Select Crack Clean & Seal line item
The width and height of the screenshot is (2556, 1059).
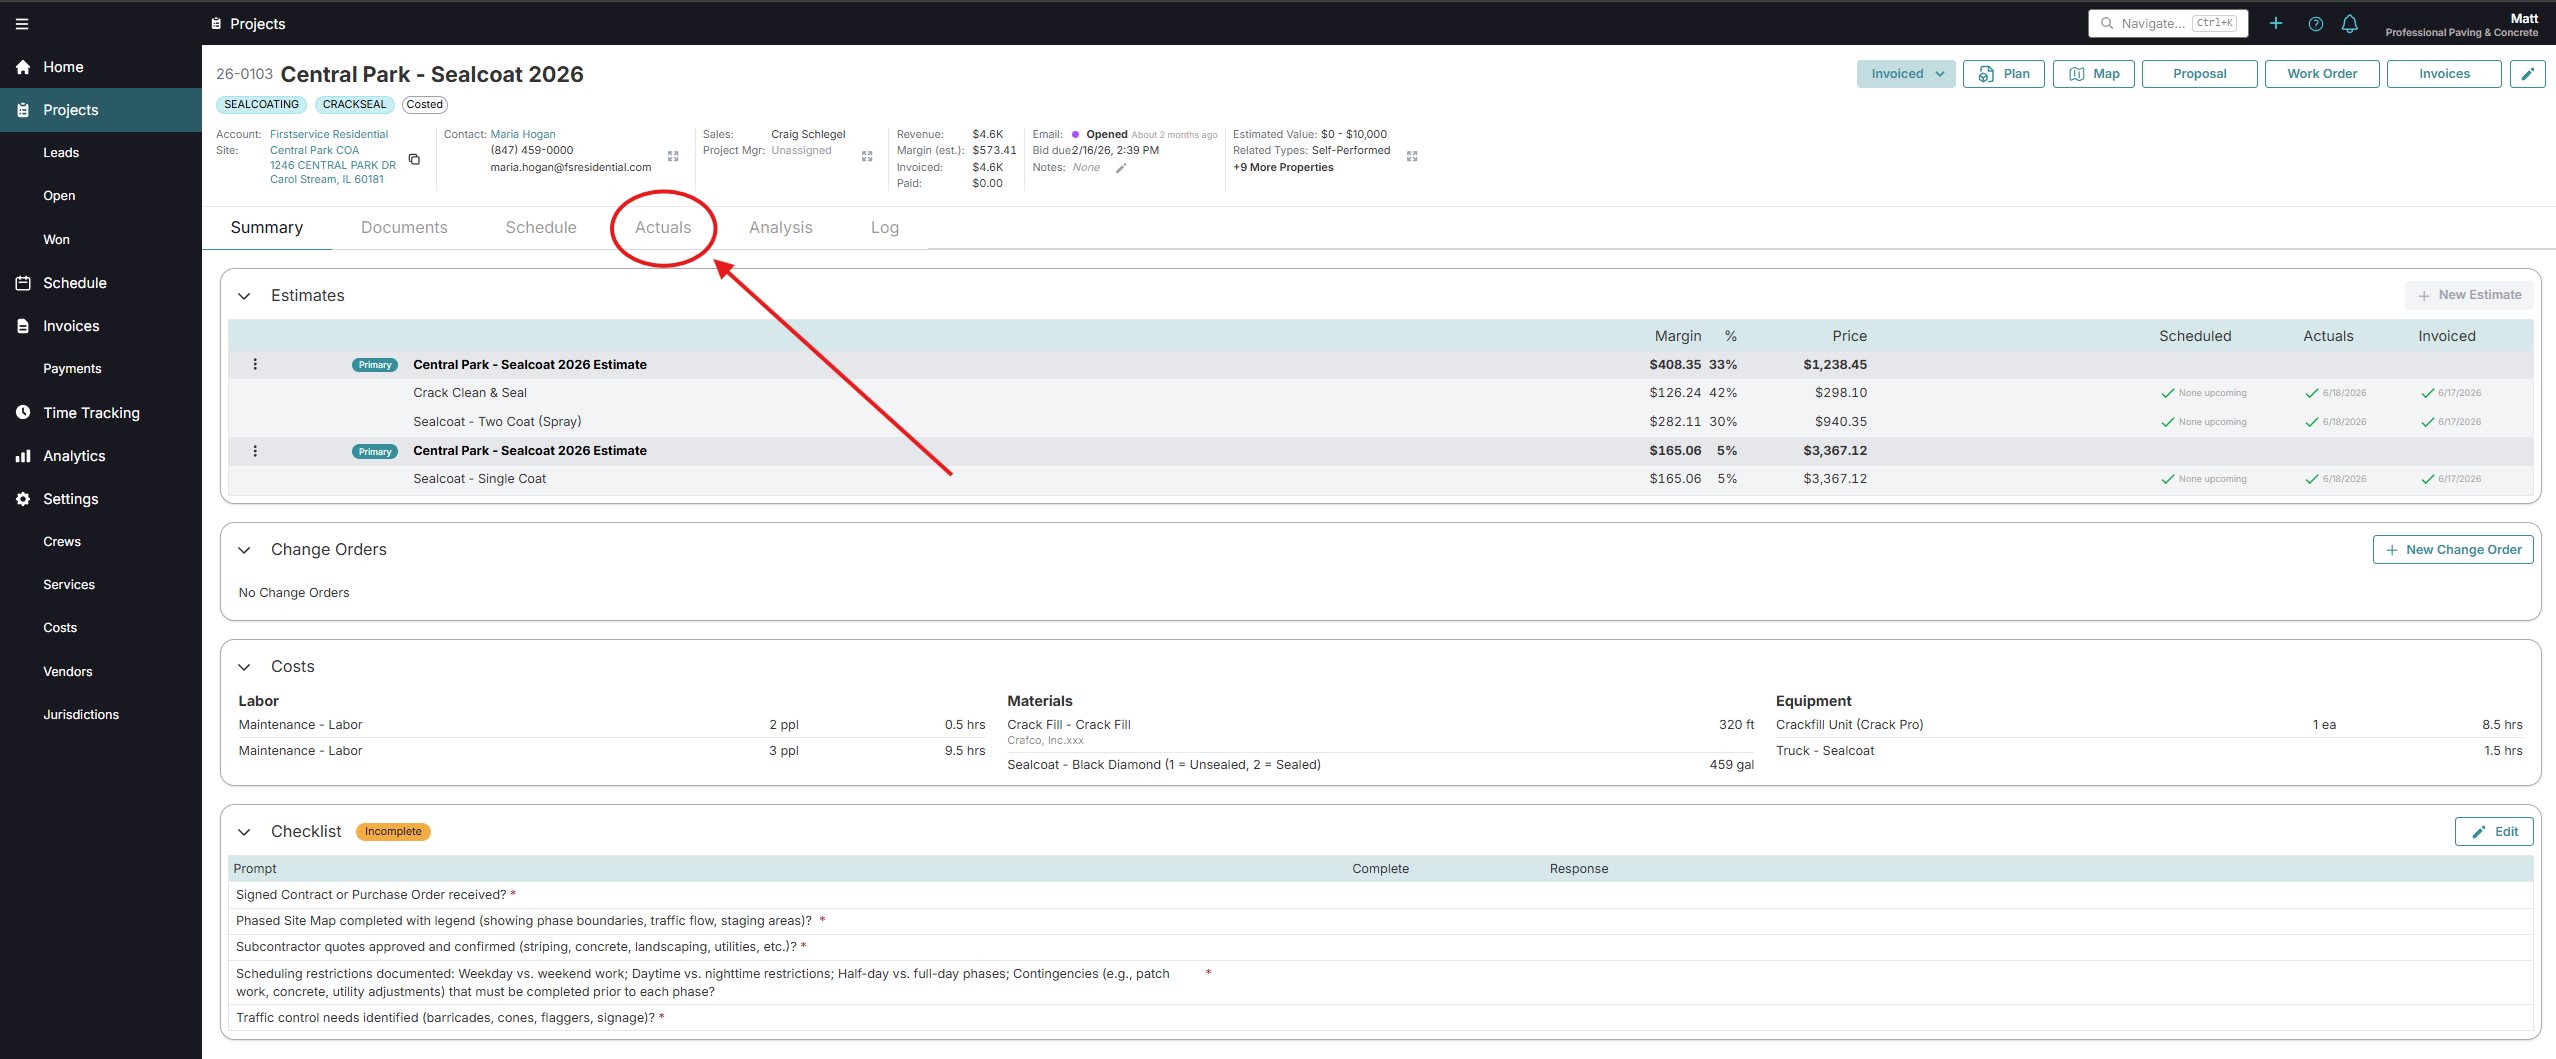coord(1380,393)
